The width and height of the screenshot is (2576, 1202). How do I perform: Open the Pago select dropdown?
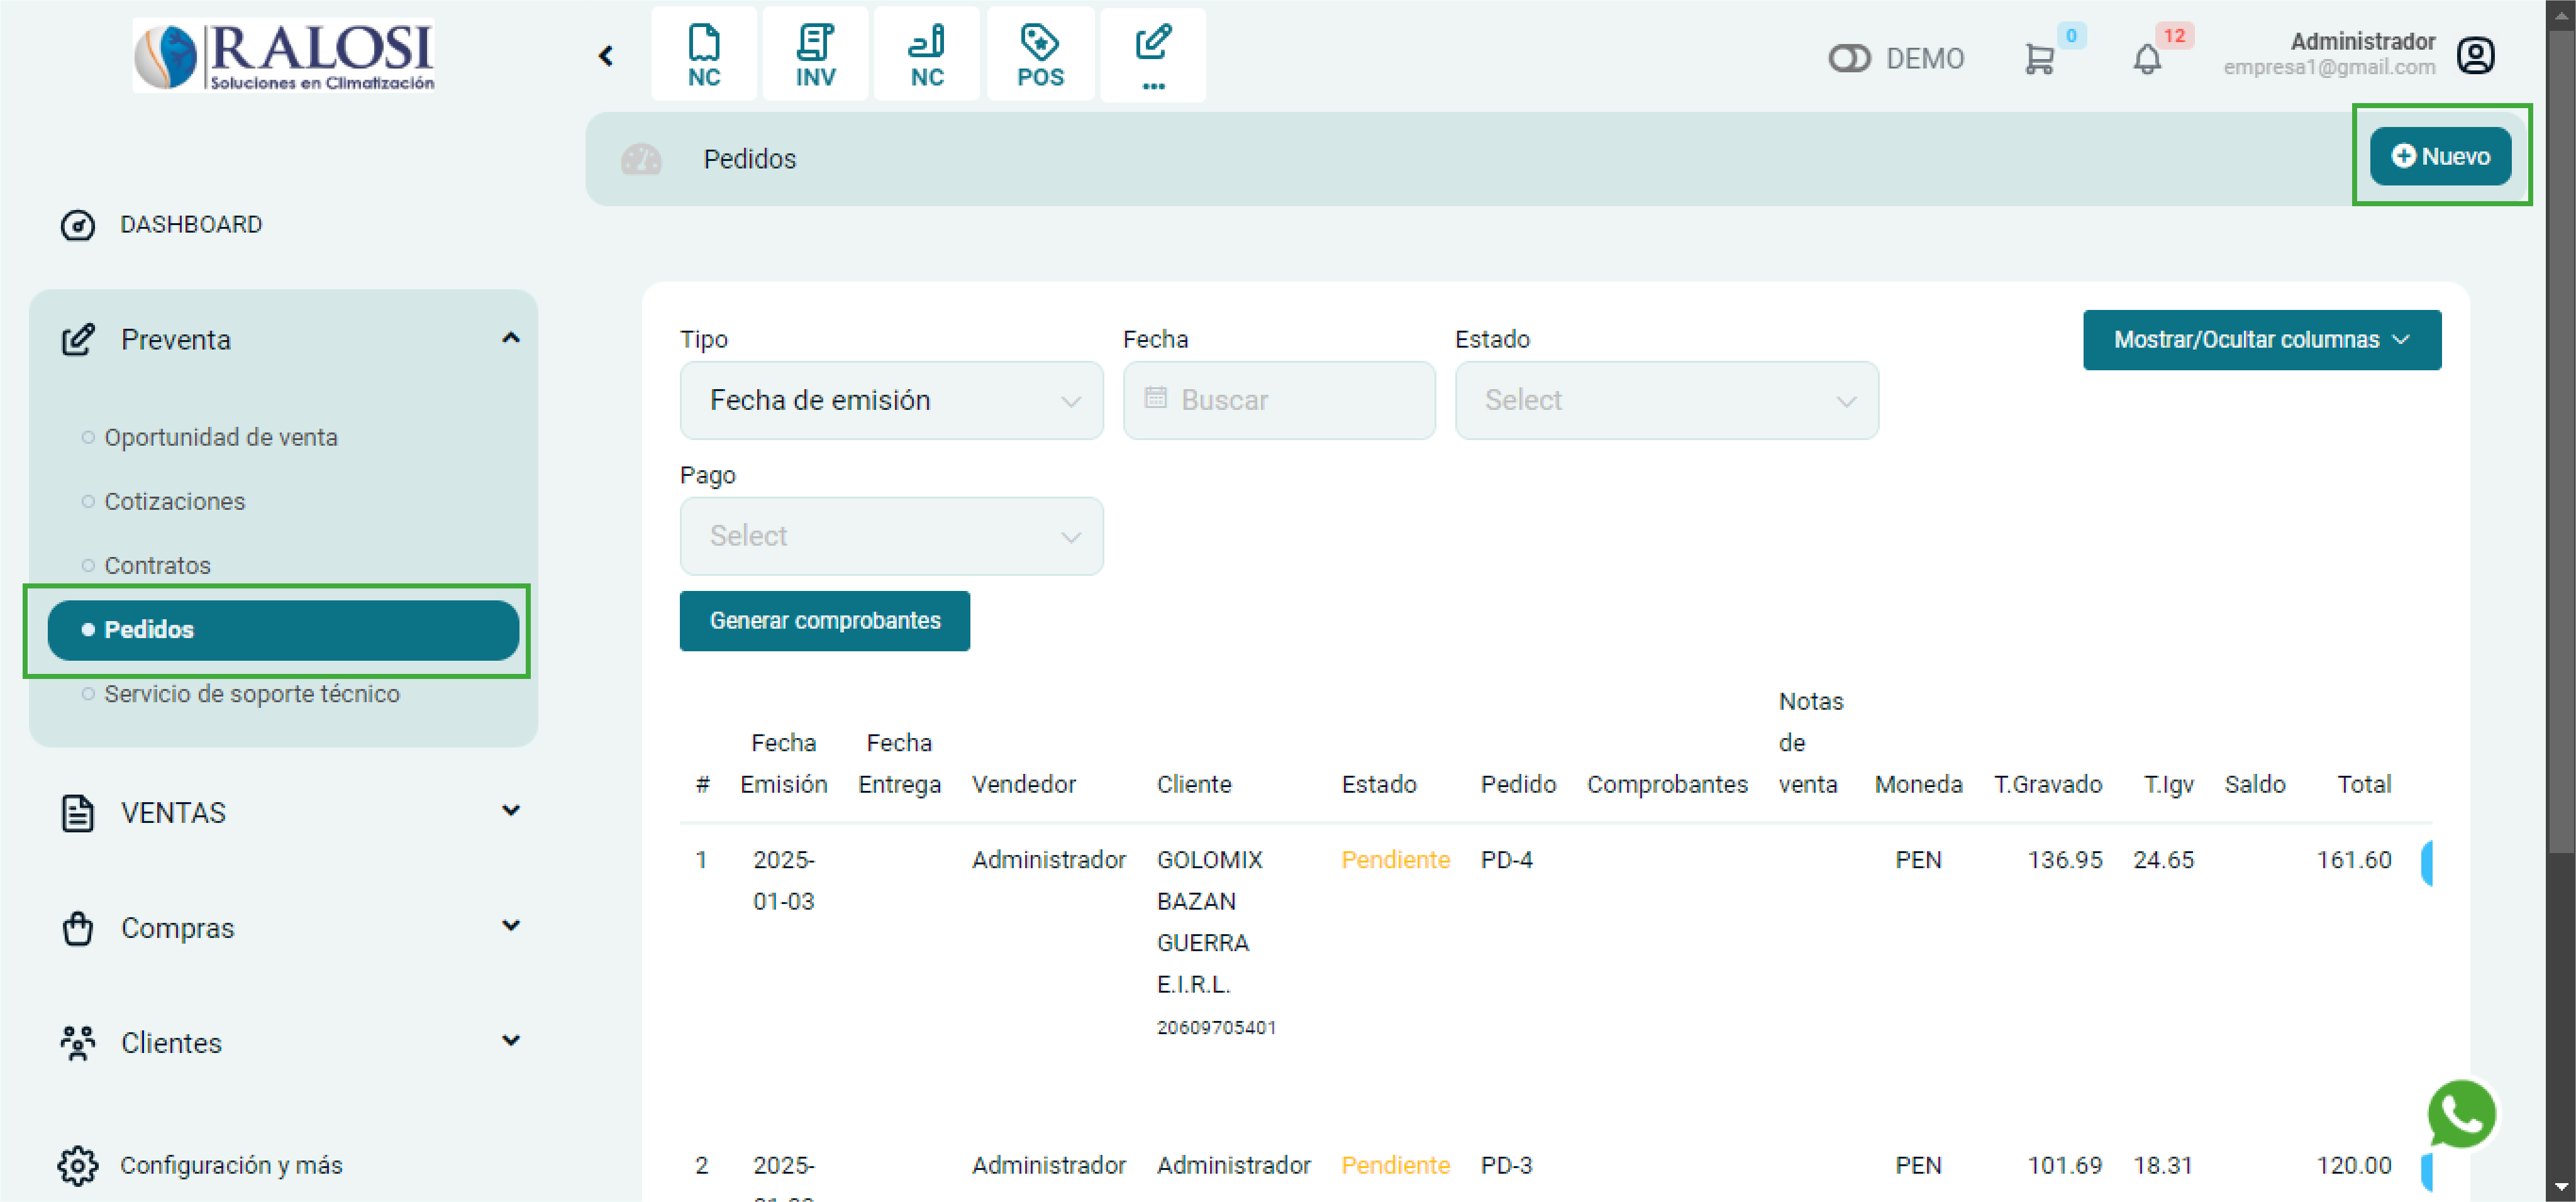point(891,536)
